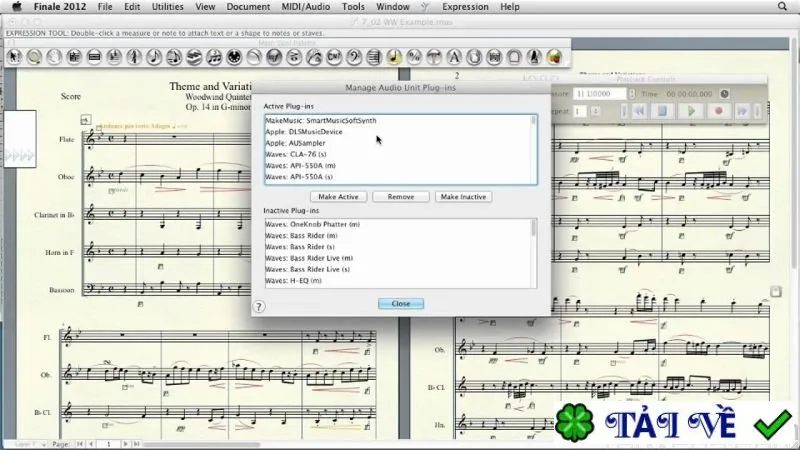The width and height of the screenshot is (800, 450).
Task: Open the Apple menu
Action: [x=16, y=7]
